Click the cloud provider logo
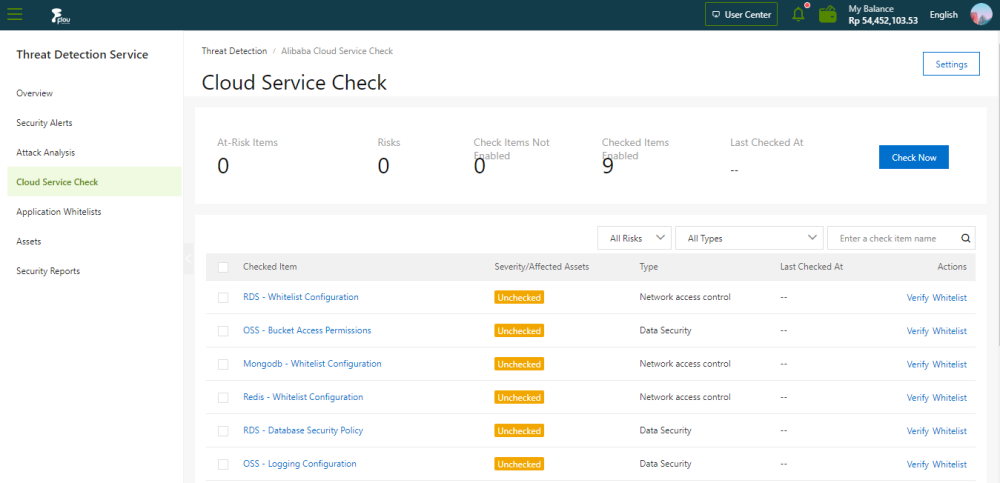1000x483 pixels. click(61, 15)
